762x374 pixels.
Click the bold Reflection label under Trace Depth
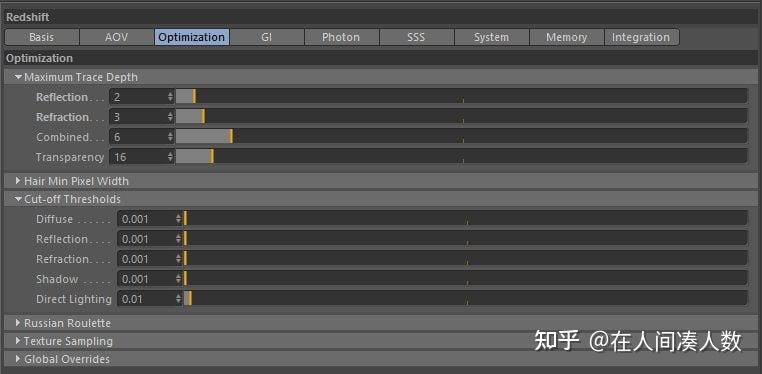click(62, 97)
